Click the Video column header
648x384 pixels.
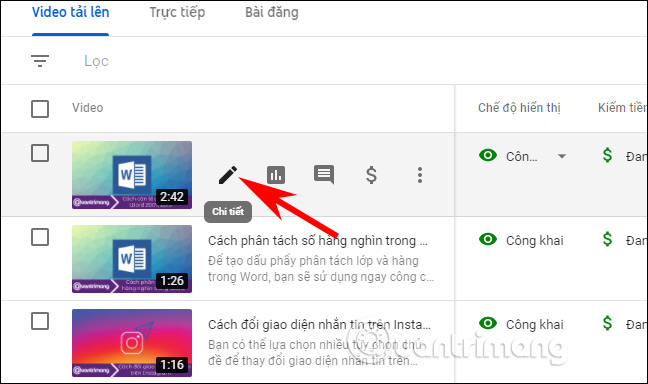coord(88,108)
